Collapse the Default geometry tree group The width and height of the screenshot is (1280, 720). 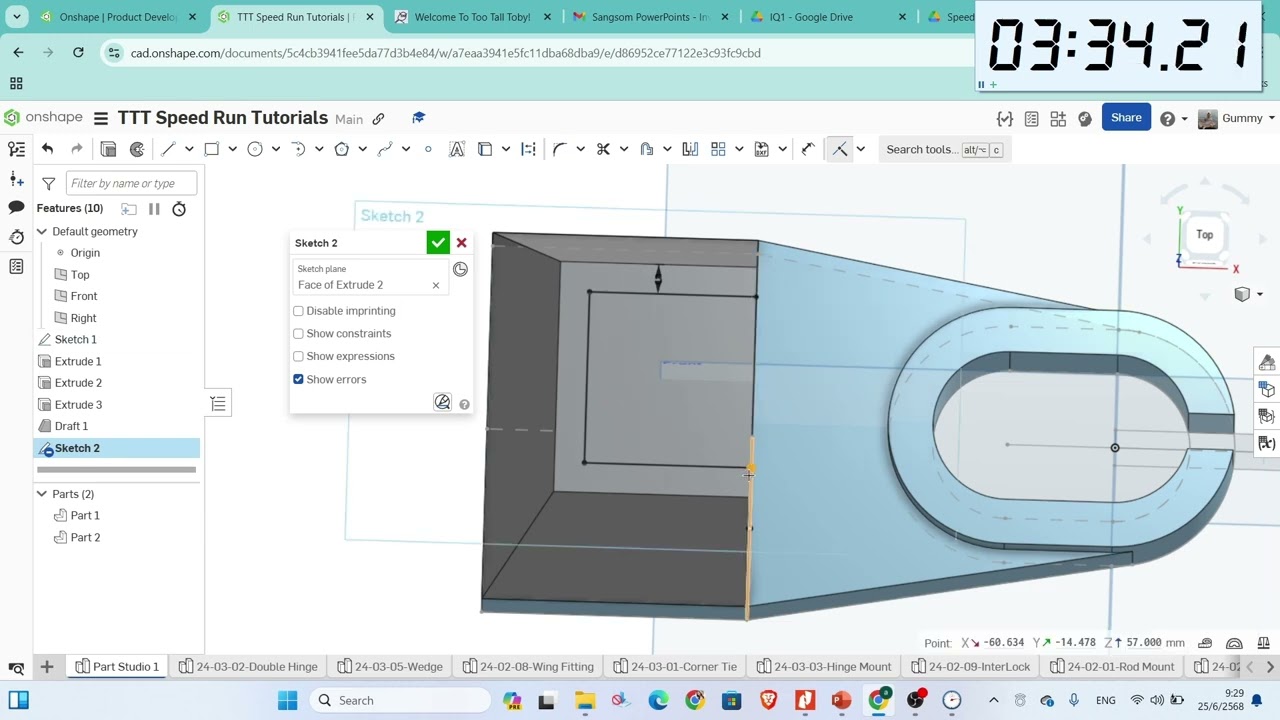[42, 231]
